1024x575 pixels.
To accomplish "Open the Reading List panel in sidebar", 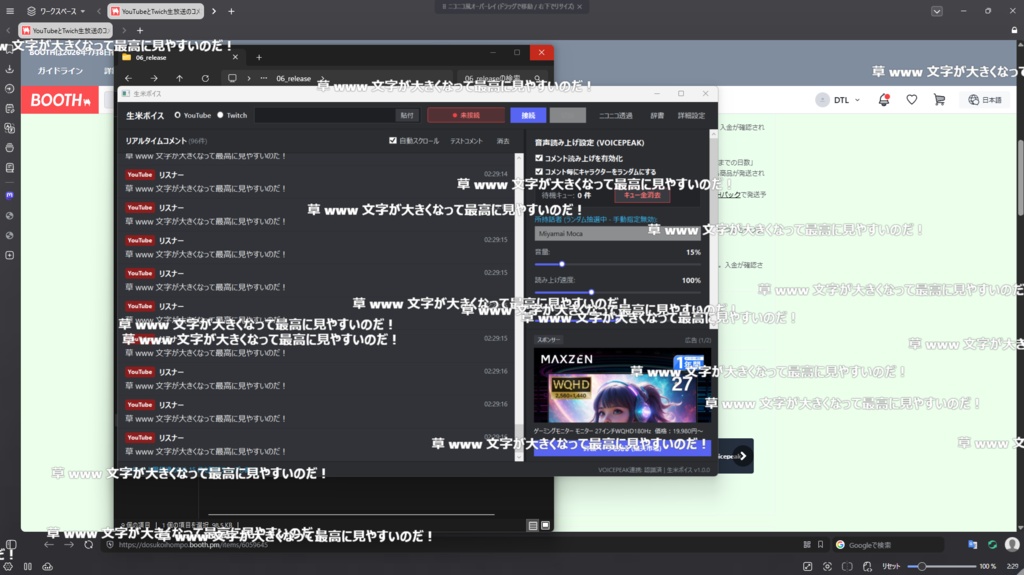I will [x=10, y=168].
